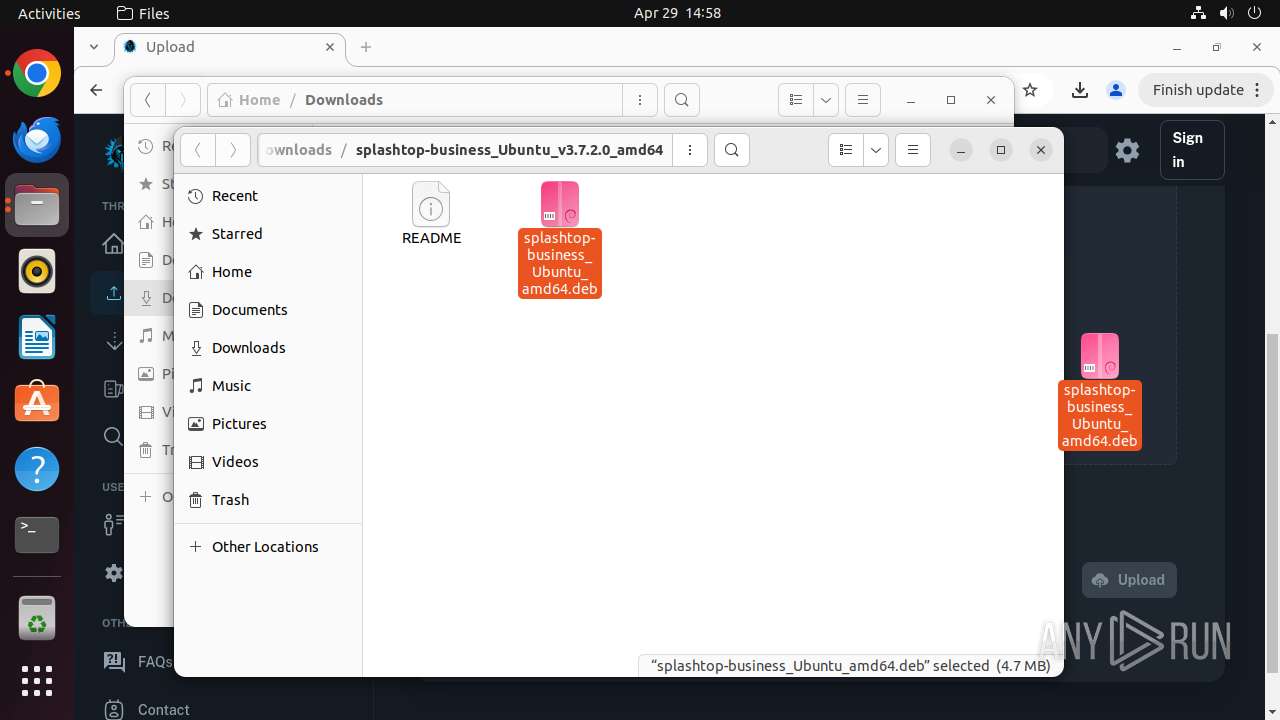Click Home path segment in back Files window

click(249, 100)
